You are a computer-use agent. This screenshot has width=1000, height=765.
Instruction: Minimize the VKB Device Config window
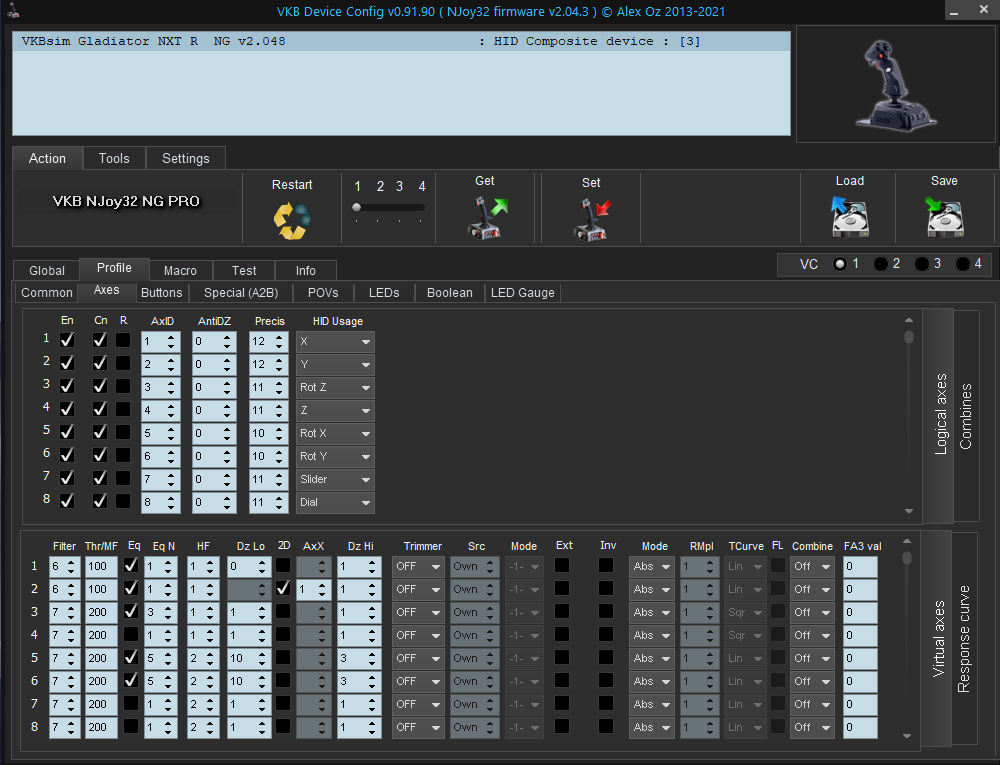click(x=956, y=11)
